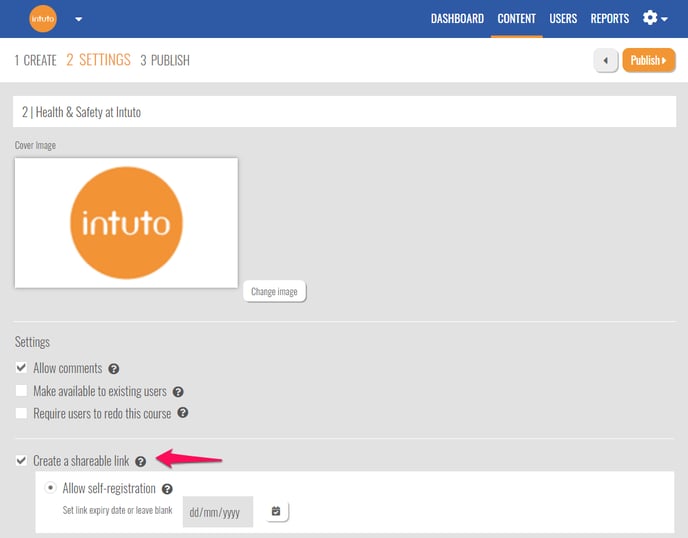Click 'Set link expiry date or leave blank' text

tap(117, 510)
